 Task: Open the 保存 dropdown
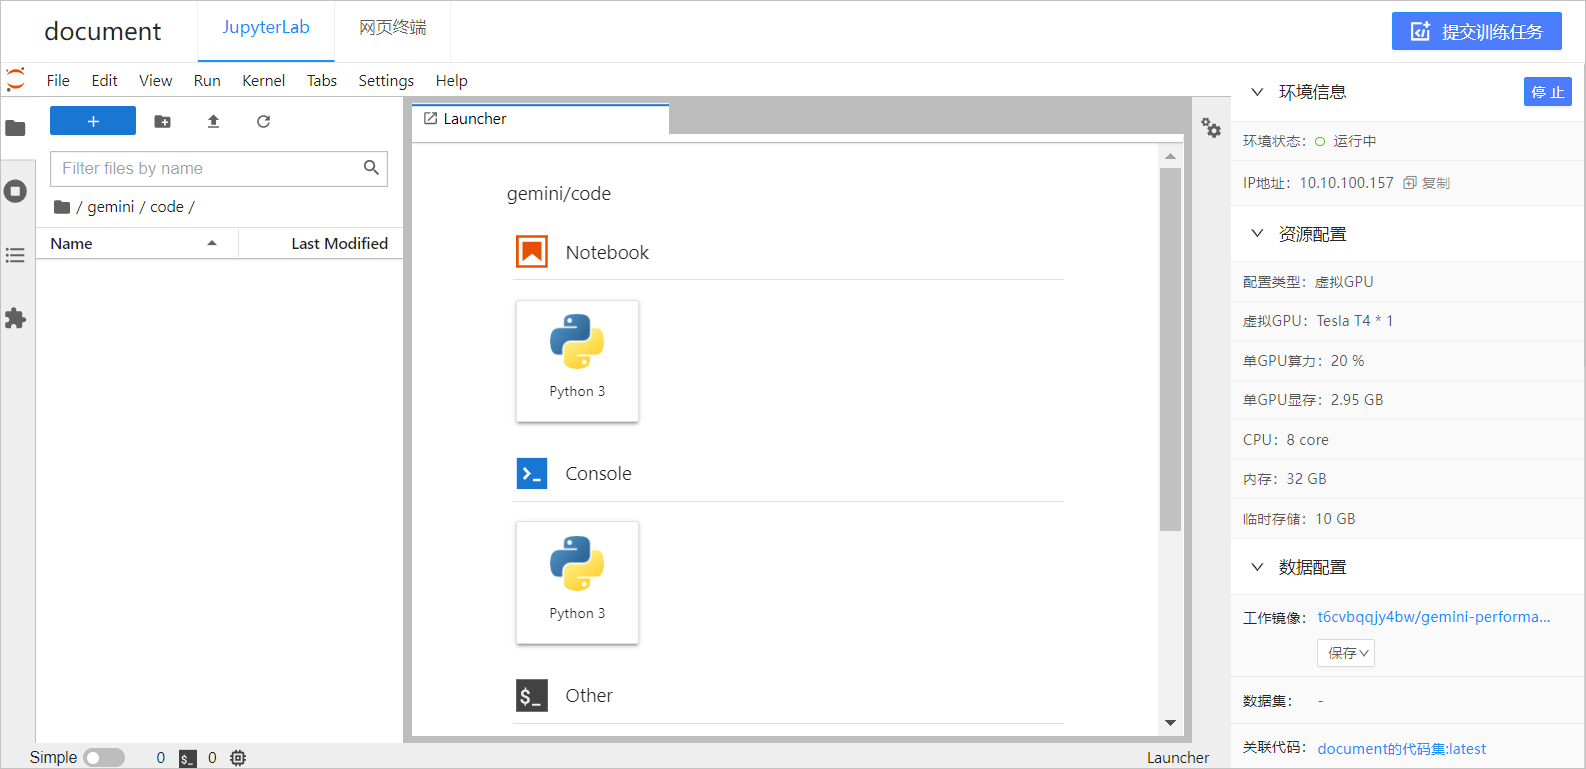(1346, 653)
